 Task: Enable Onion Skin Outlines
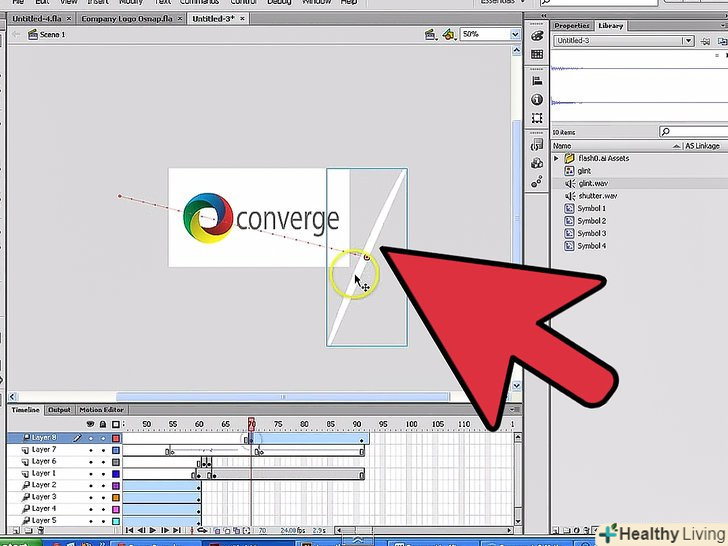[227, 530]
